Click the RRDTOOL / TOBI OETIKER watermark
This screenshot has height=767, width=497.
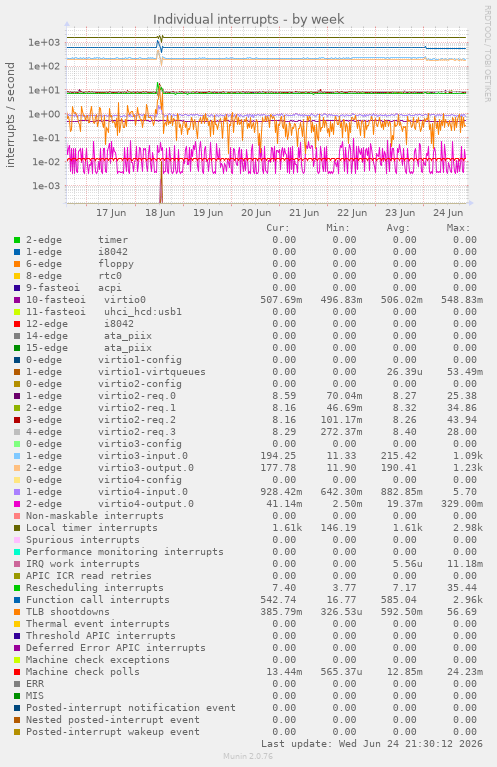pos(487,54)
